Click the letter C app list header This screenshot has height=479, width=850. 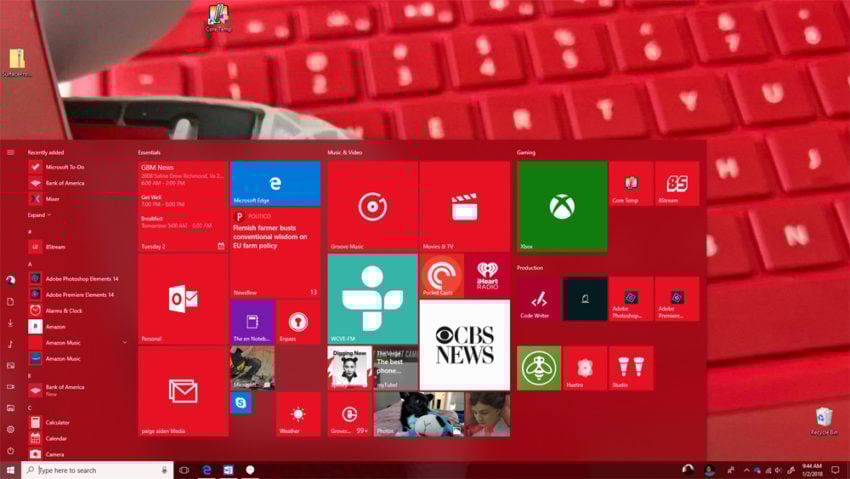click(30, 408)
